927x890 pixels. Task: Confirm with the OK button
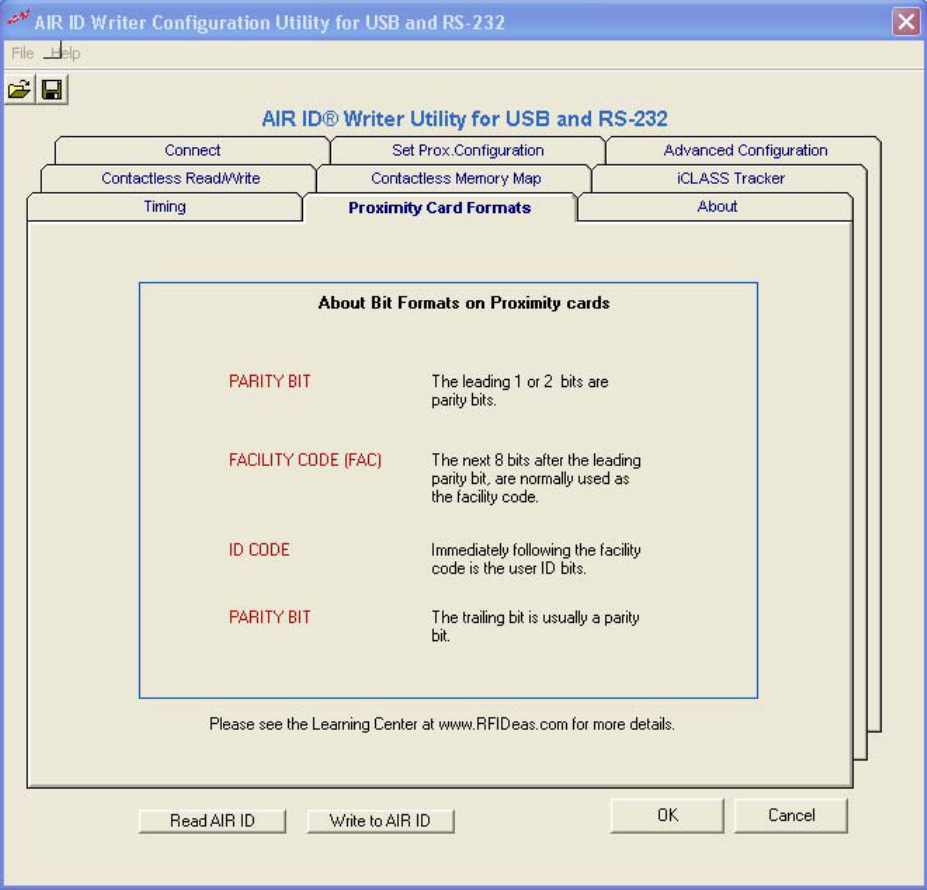coord(667,815)
